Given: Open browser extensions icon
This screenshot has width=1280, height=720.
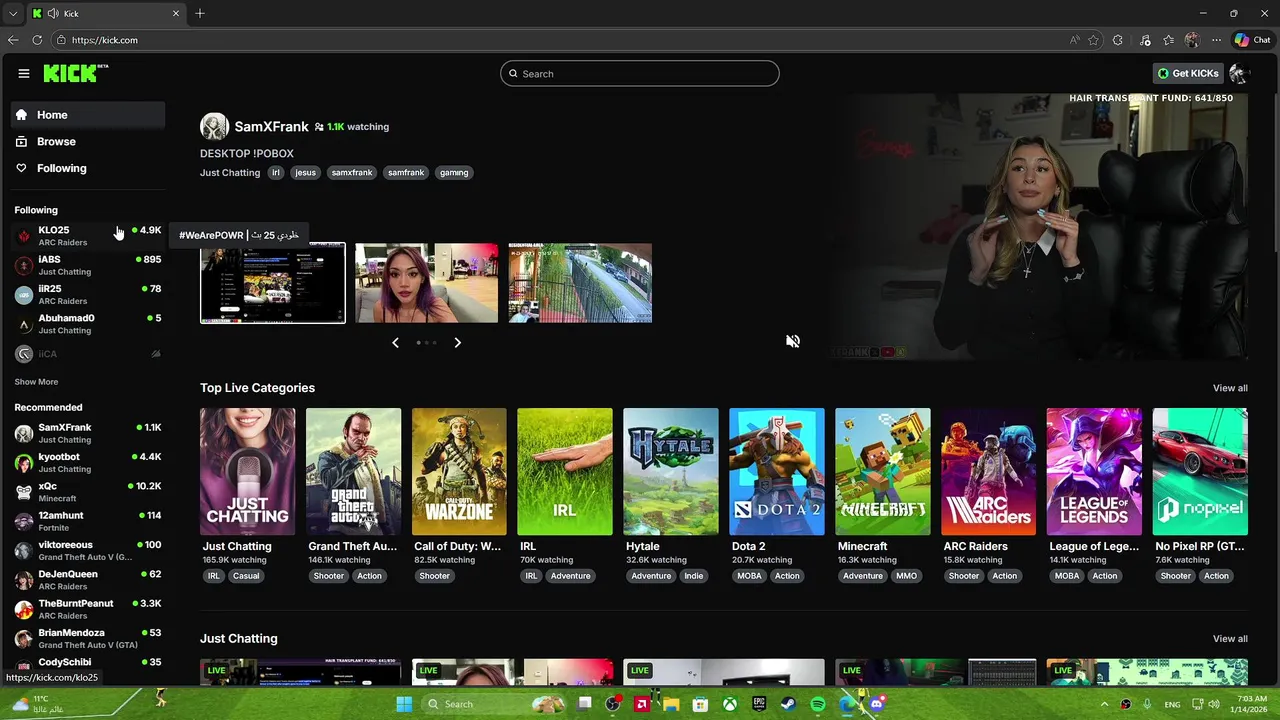Looking at the screenshot, I should click(x=1117, y=40).
